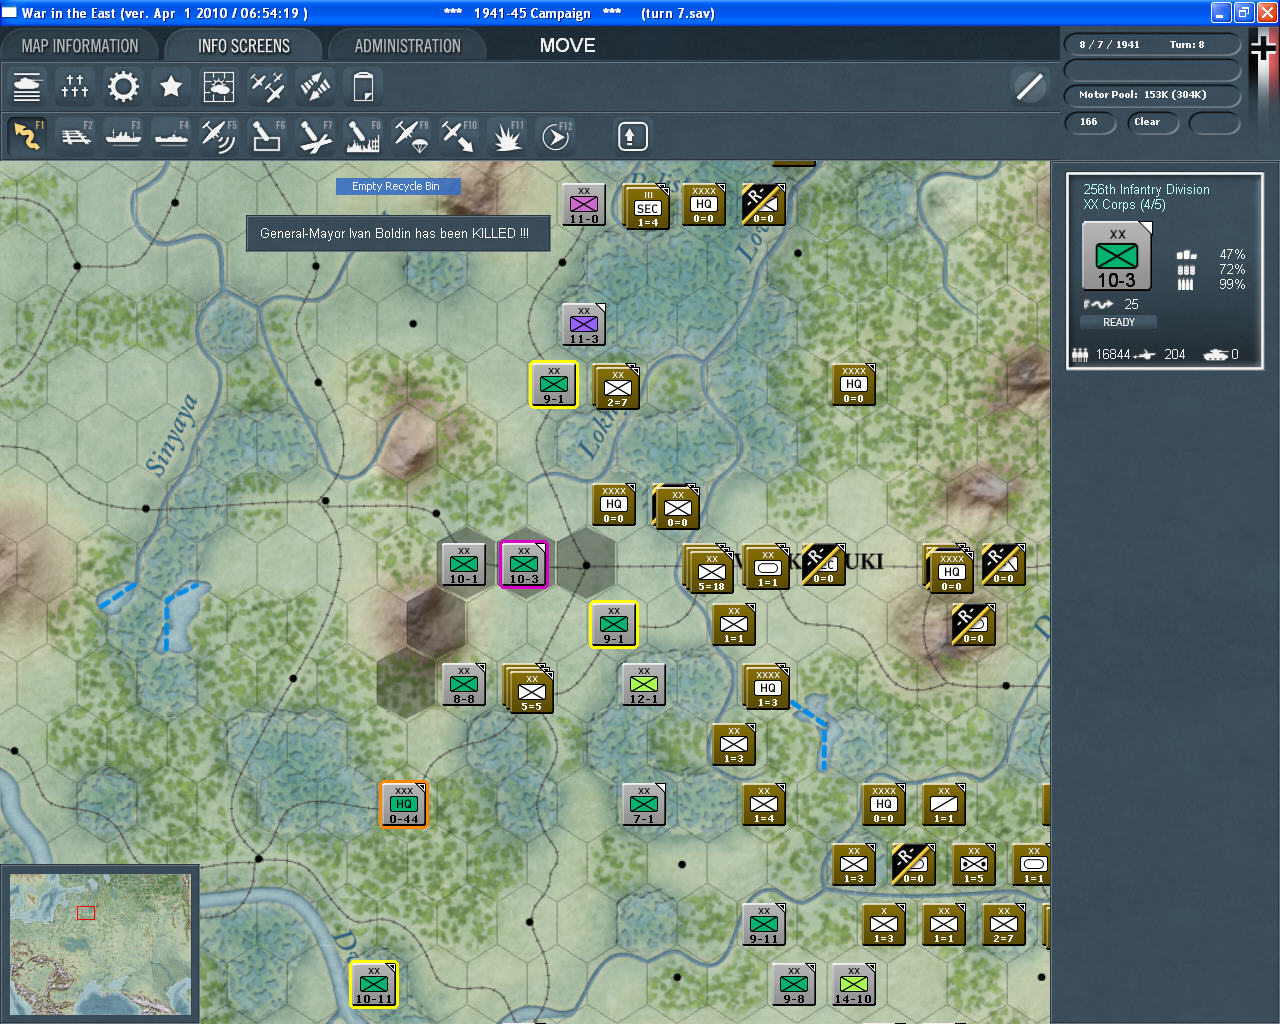Toggle the boxed up-arrow toolbar button
The height and width of the screenshot is (1024, 1280).
click(x=632, y=136)
